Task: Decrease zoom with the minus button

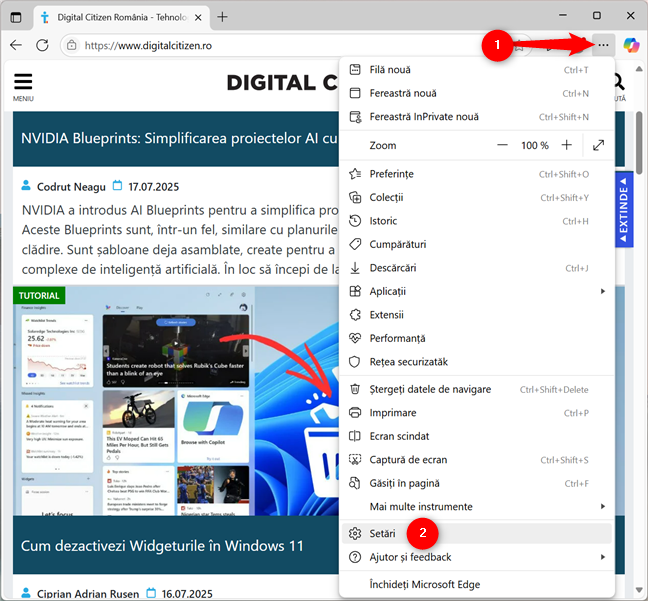Action: tap(503, 145)
